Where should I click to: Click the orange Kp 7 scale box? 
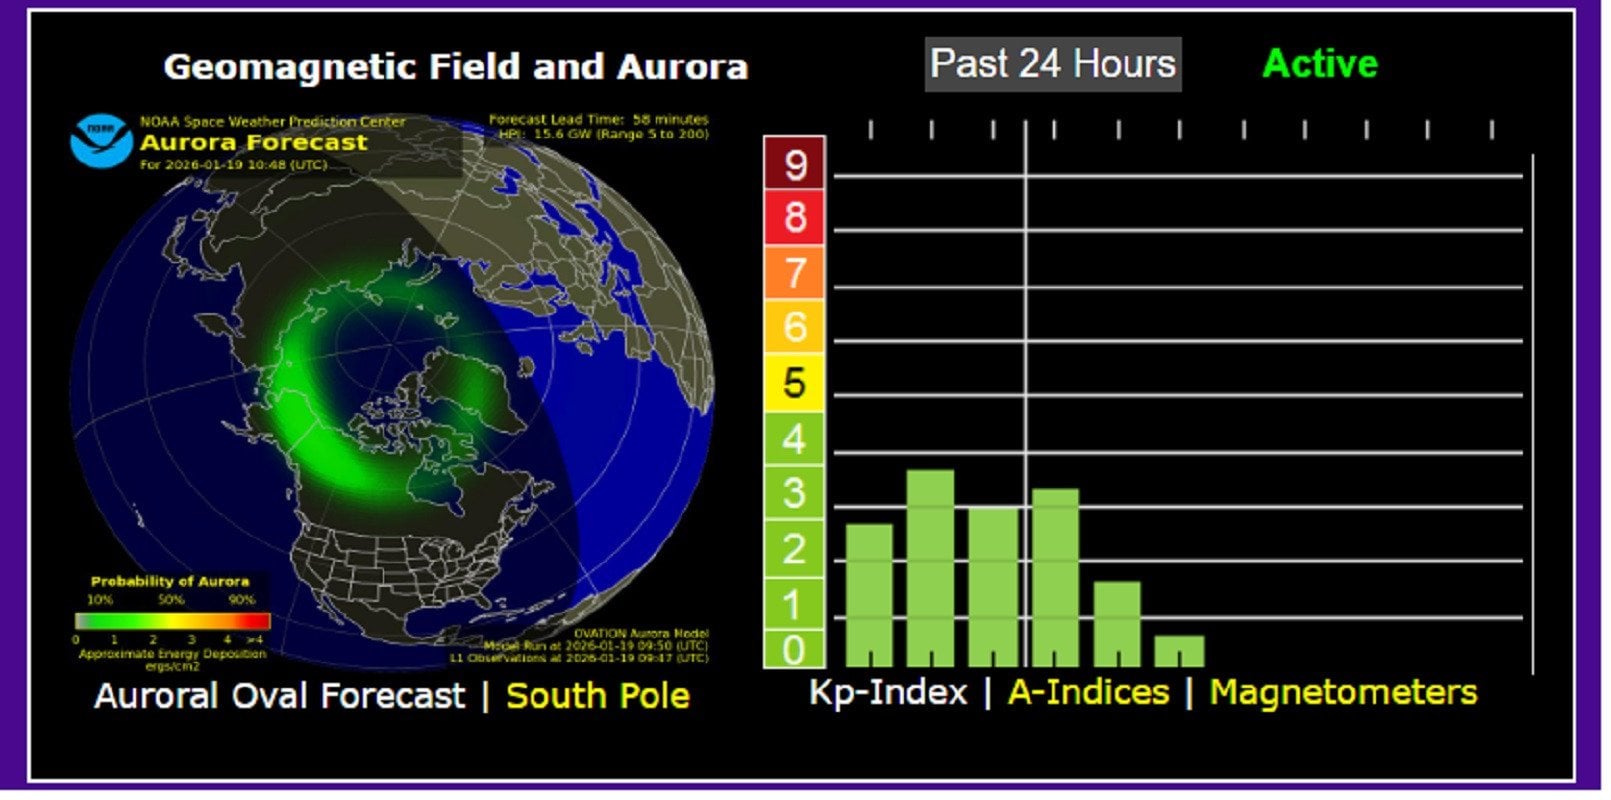pos(794,272)
